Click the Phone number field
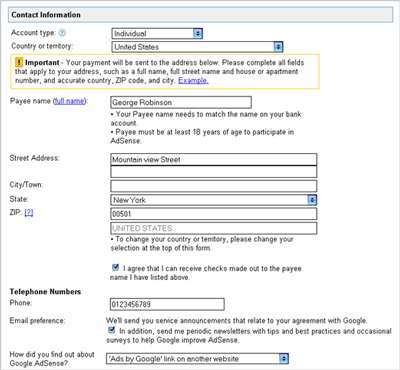 (167, 304)
